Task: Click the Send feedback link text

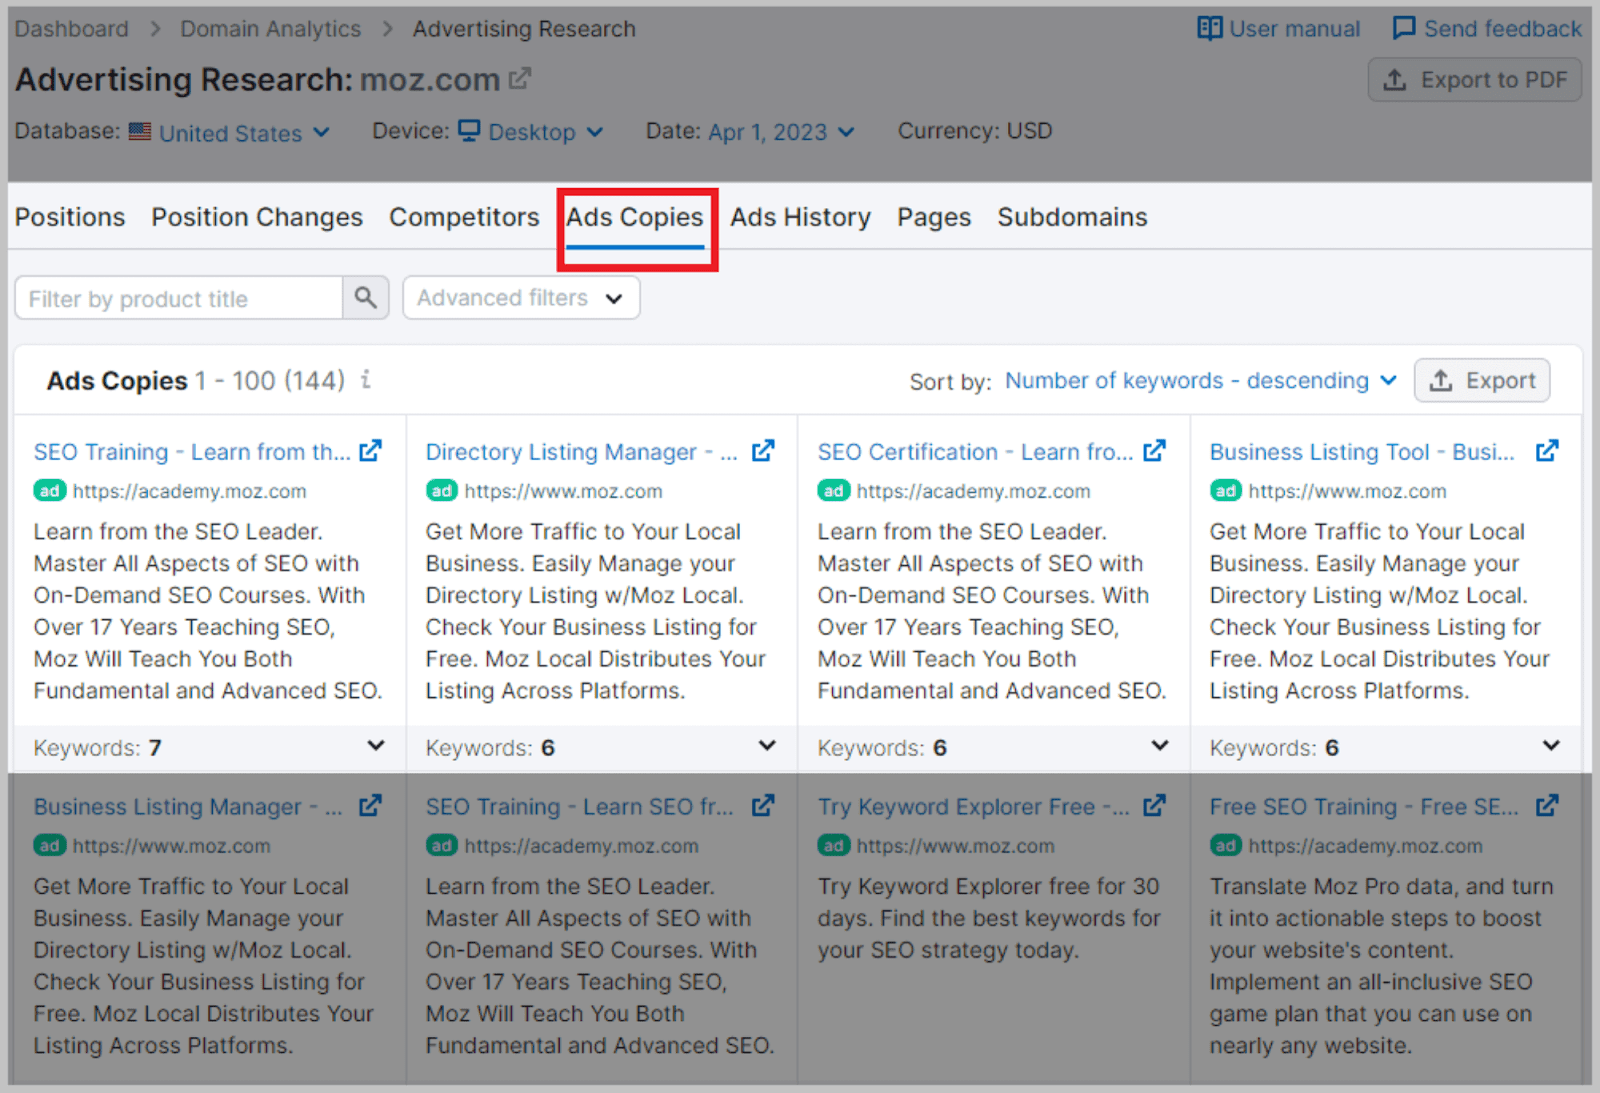Action: (x=1503, y=29)
